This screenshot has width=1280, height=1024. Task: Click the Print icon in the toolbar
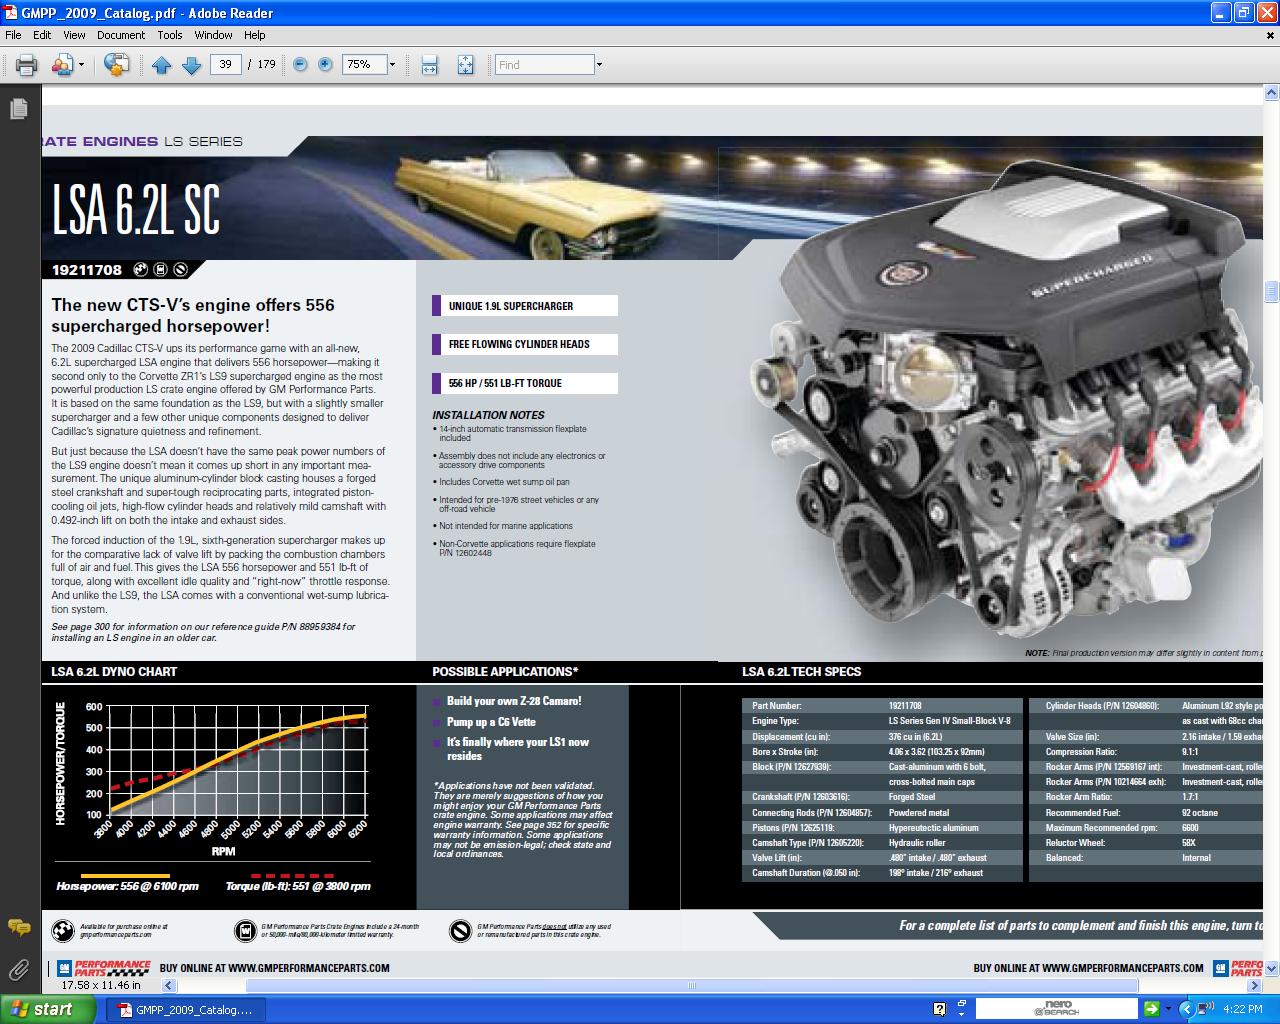[x=26, y=65]
